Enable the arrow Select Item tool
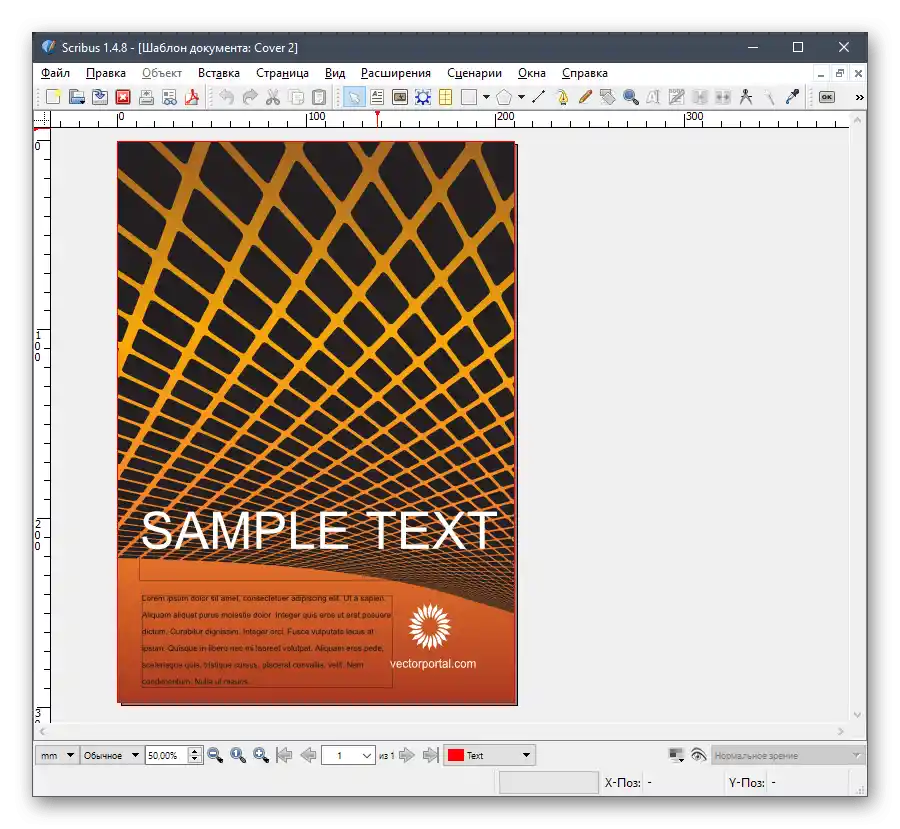This screenshot has width=900, height=829. (353, 97)
